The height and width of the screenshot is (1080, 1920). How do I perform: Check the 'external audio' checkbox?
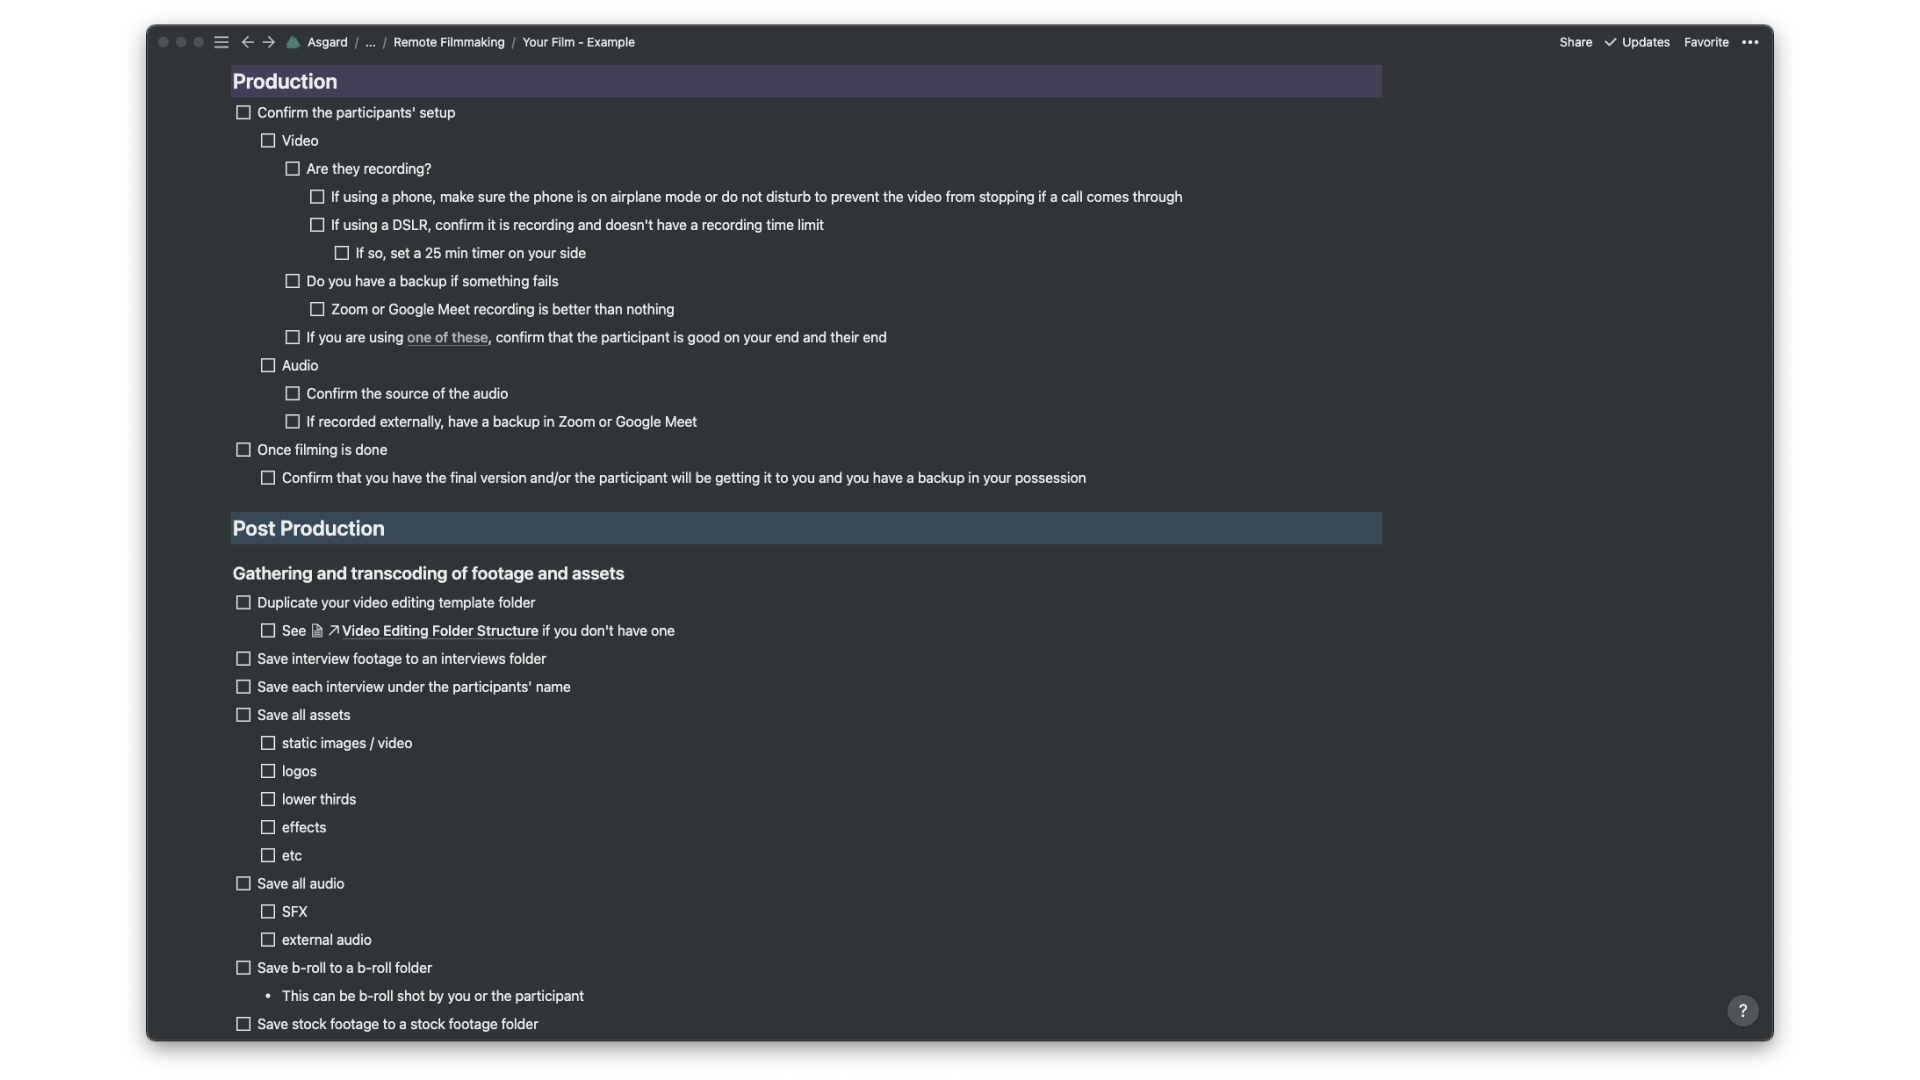click(267, 939)
